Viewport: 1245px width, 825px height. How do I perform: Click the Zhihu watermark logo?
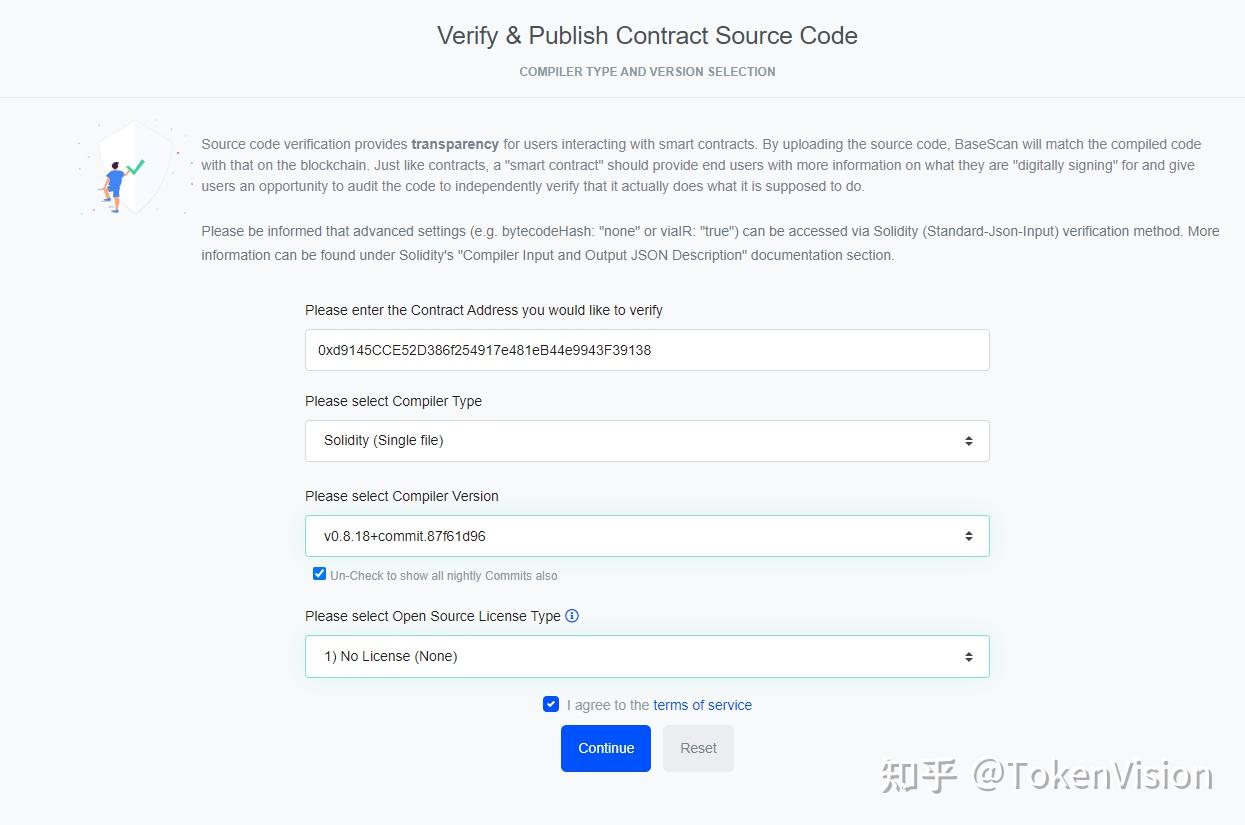point(919,776)
